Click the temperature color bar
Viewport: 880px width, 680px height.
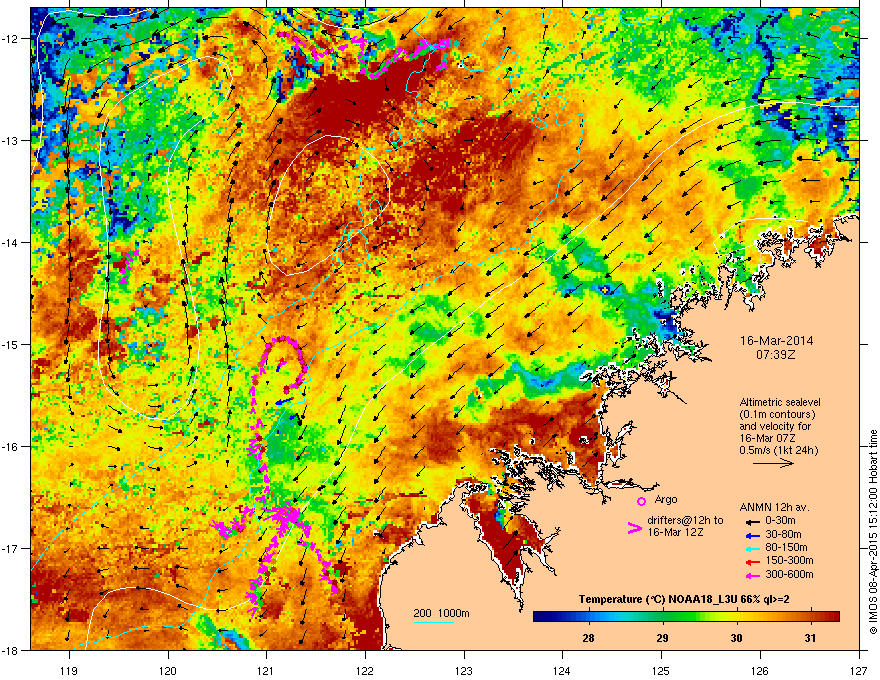(x=686, y=617)
